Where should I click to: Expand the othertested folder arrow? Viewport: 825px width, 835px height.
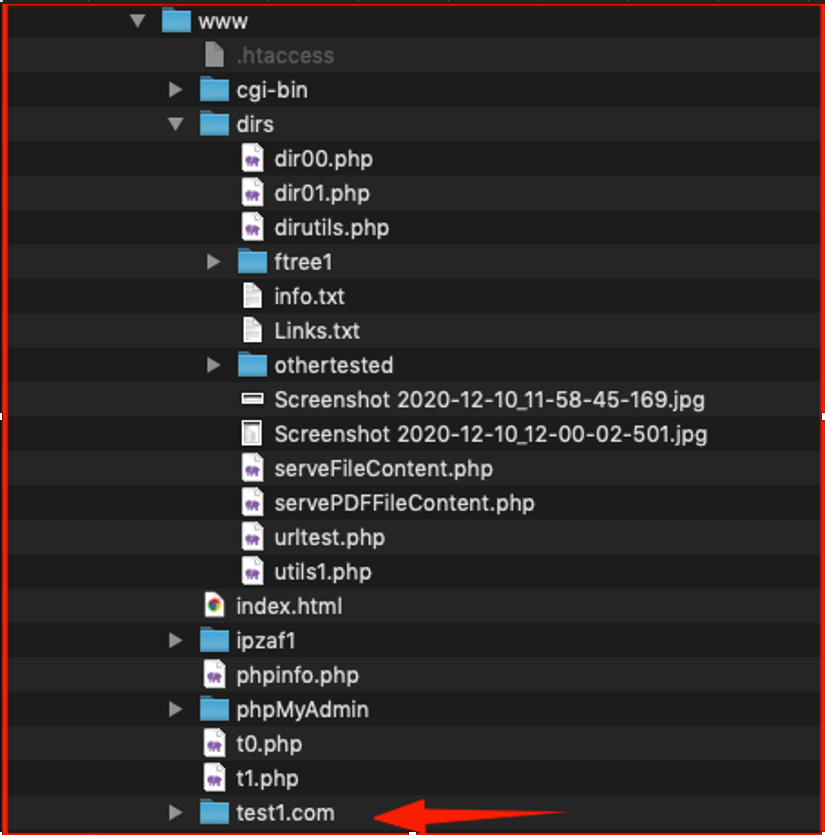pos(213,365)
